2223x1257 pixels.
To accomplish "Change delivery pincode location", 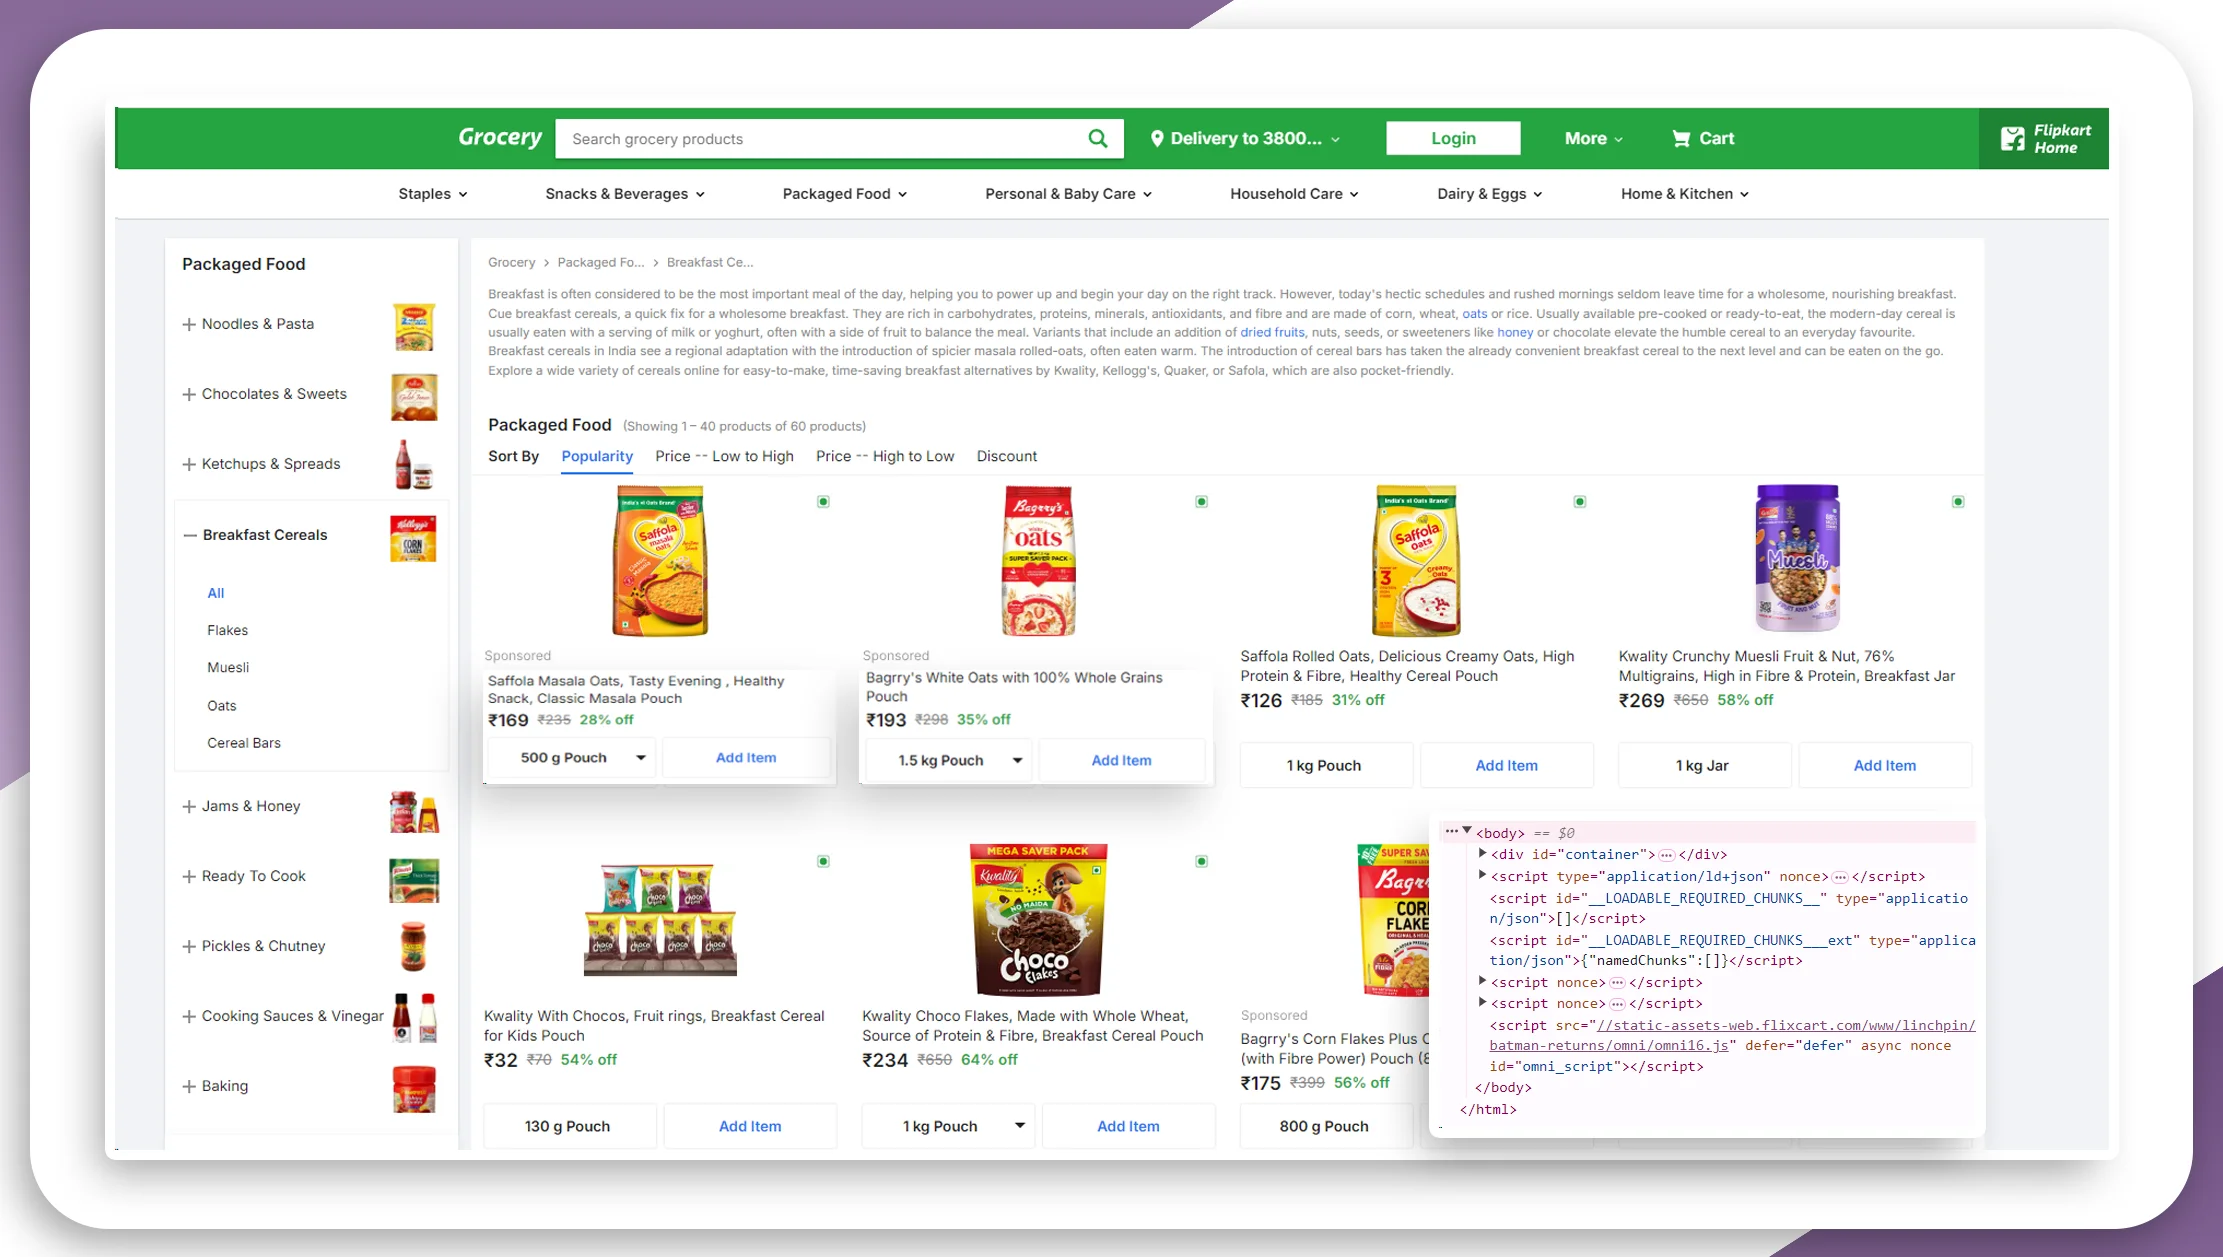I will click(x=1245, y=139).
